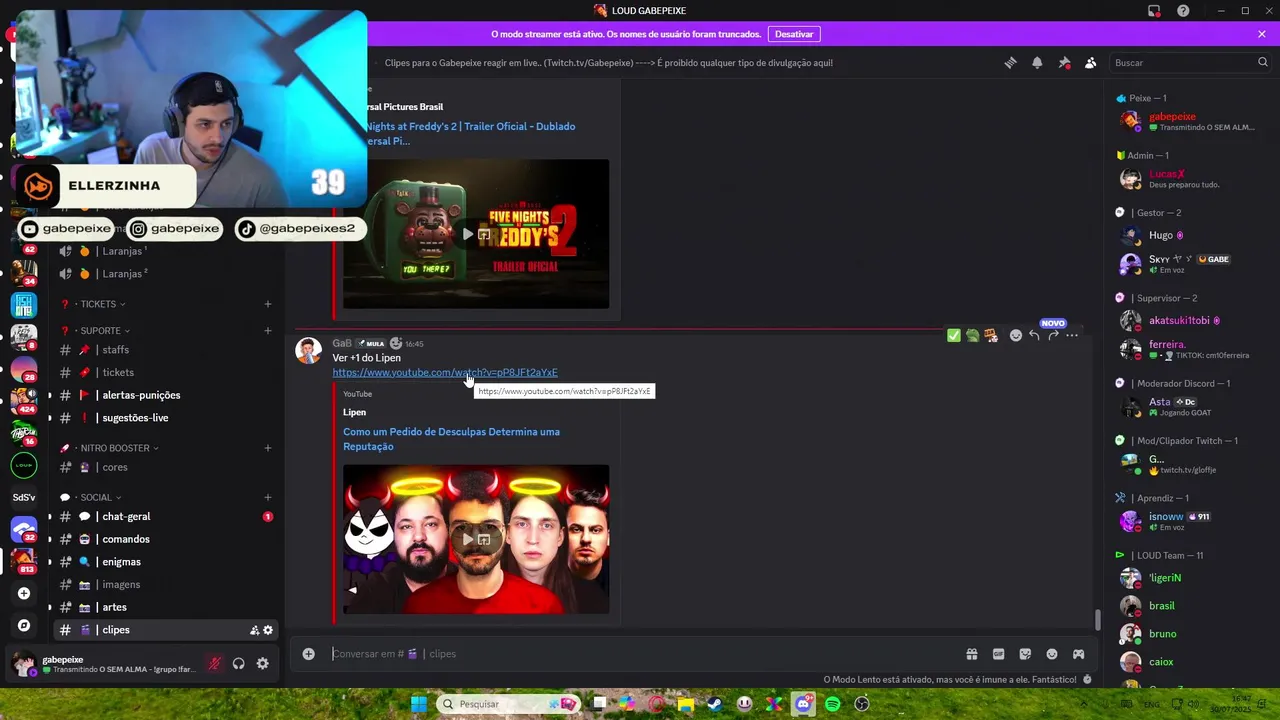This screenshot has height=720, width=1280.
Task: Open the gift Nitro icon
Action: point(971,654)
